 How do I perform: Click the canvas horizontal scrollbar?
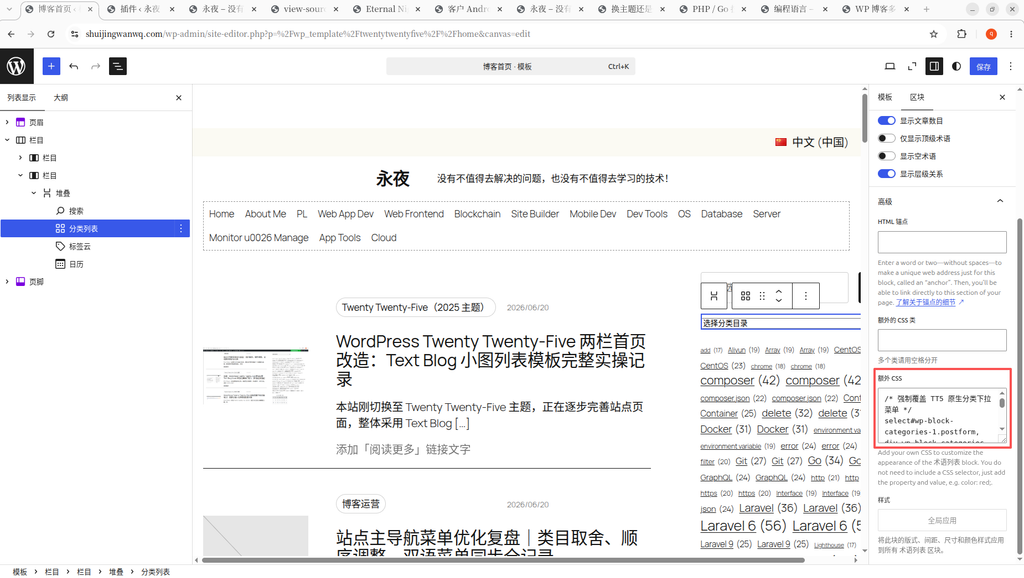coord(503,560)
